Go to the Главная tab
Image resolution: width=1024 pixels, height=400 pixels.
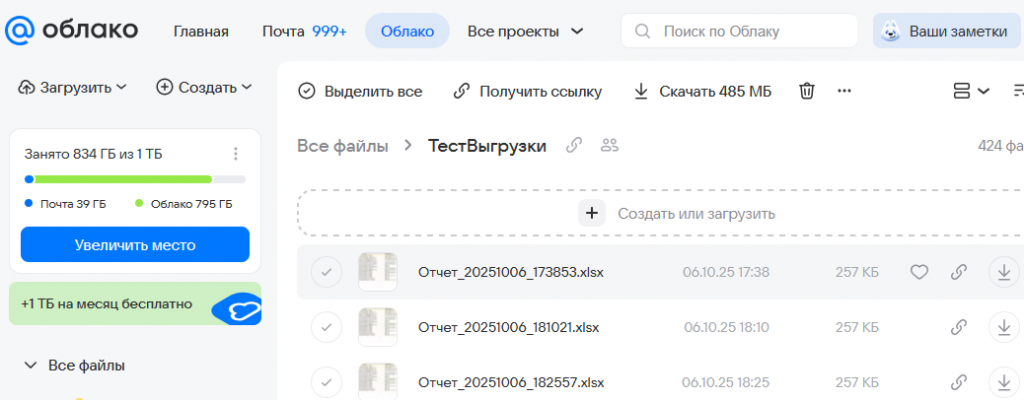(x=201, y=31)
